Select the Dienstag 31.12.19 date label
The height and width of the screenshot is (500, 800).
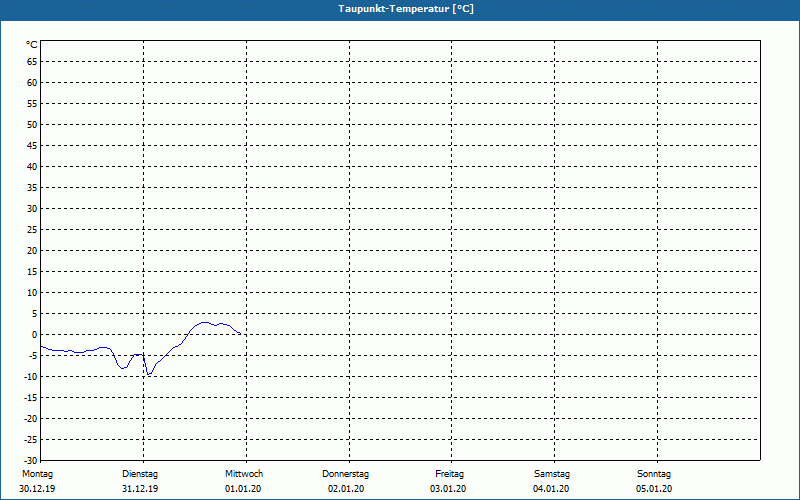click(140, 481)
